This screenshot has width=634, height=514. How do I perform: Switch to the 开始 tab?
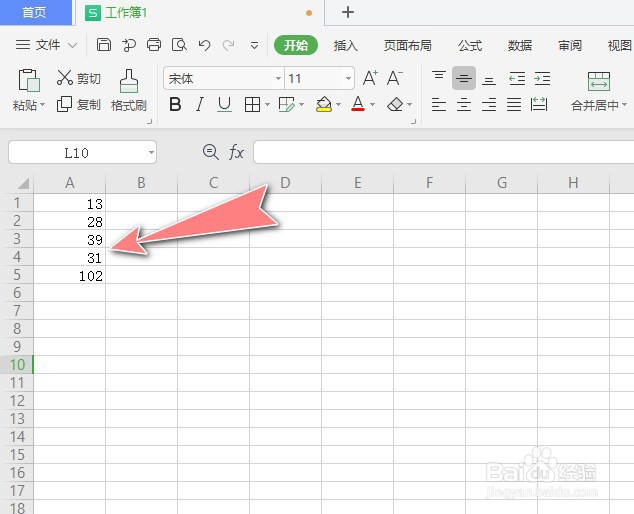296,45
